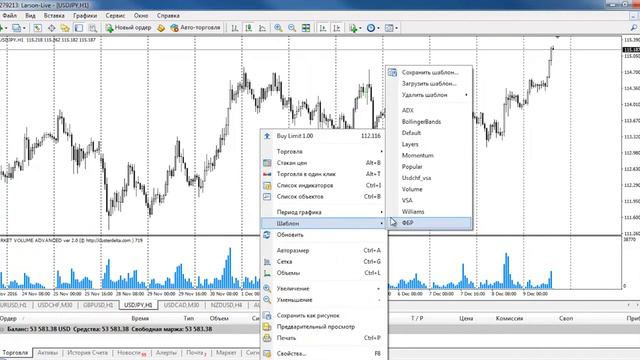Open dropdown arrow next to templates icon
The height and width of the screenshot is (360, 640).
[x=396, y=28]
